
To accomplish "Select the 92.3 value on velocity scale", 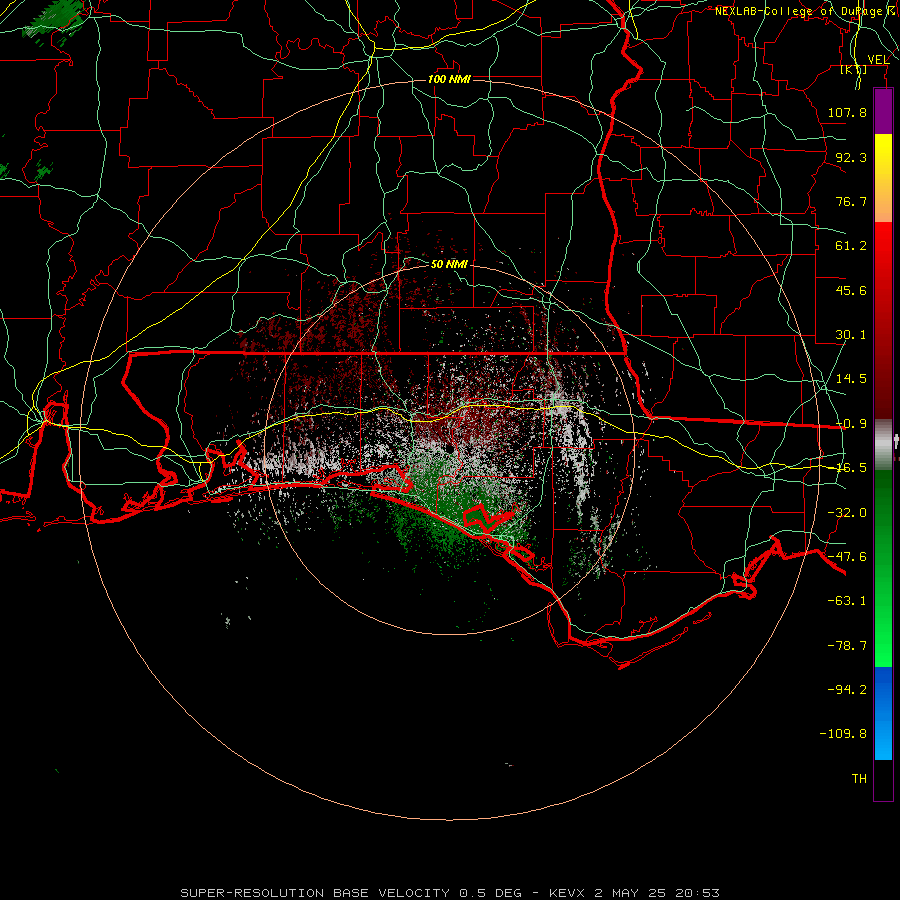I will coord(851,157).
